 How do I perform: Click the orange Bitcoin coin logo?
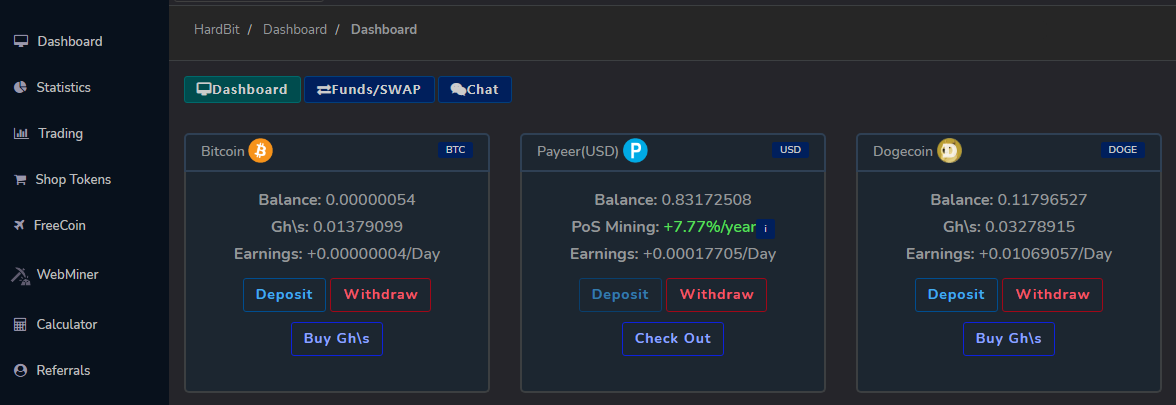coord(261,151)
